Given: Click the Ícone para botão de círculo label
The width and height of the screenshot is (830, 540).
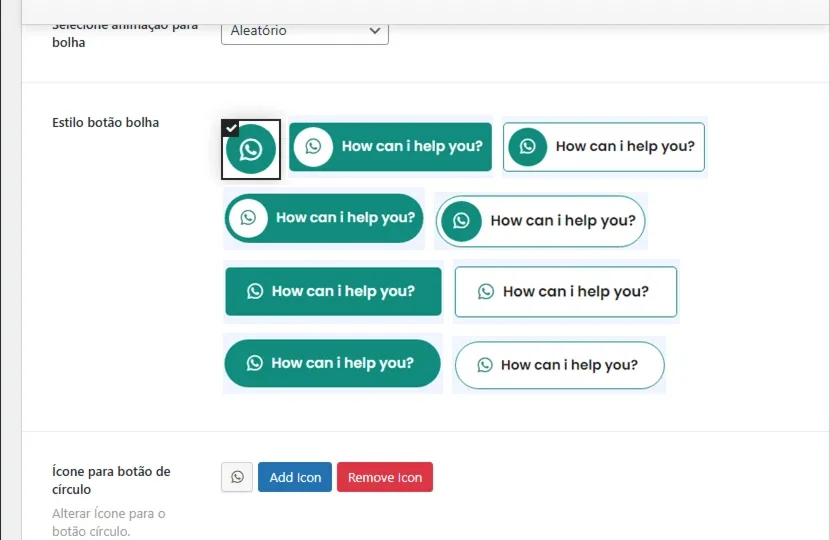Looking at the screenshot, I should click(x=111, y=480).
